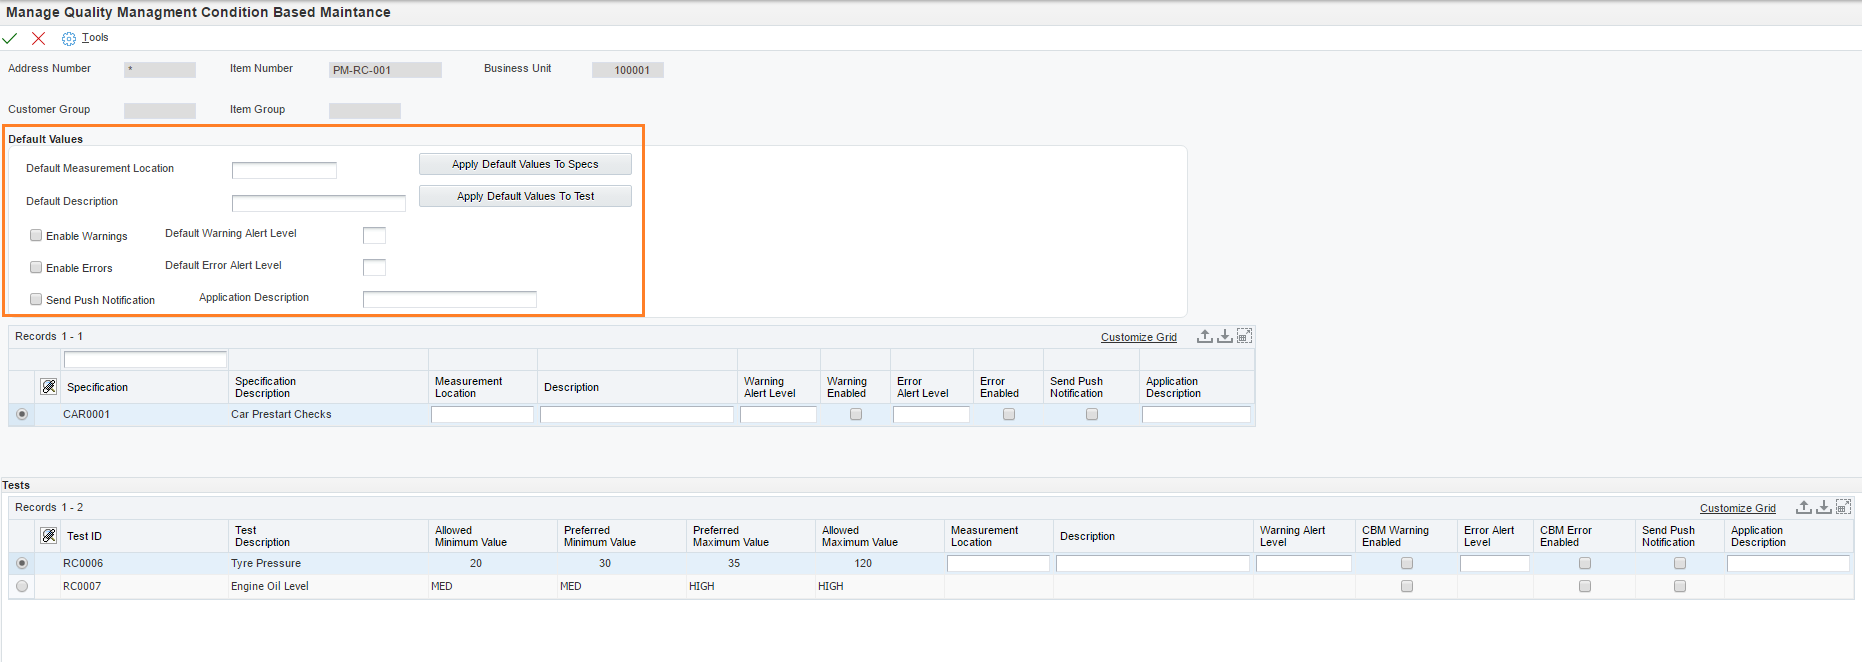Click the red X cancel icon
This screenshot has width=1862, height=662.
click(x=38, y=38)
